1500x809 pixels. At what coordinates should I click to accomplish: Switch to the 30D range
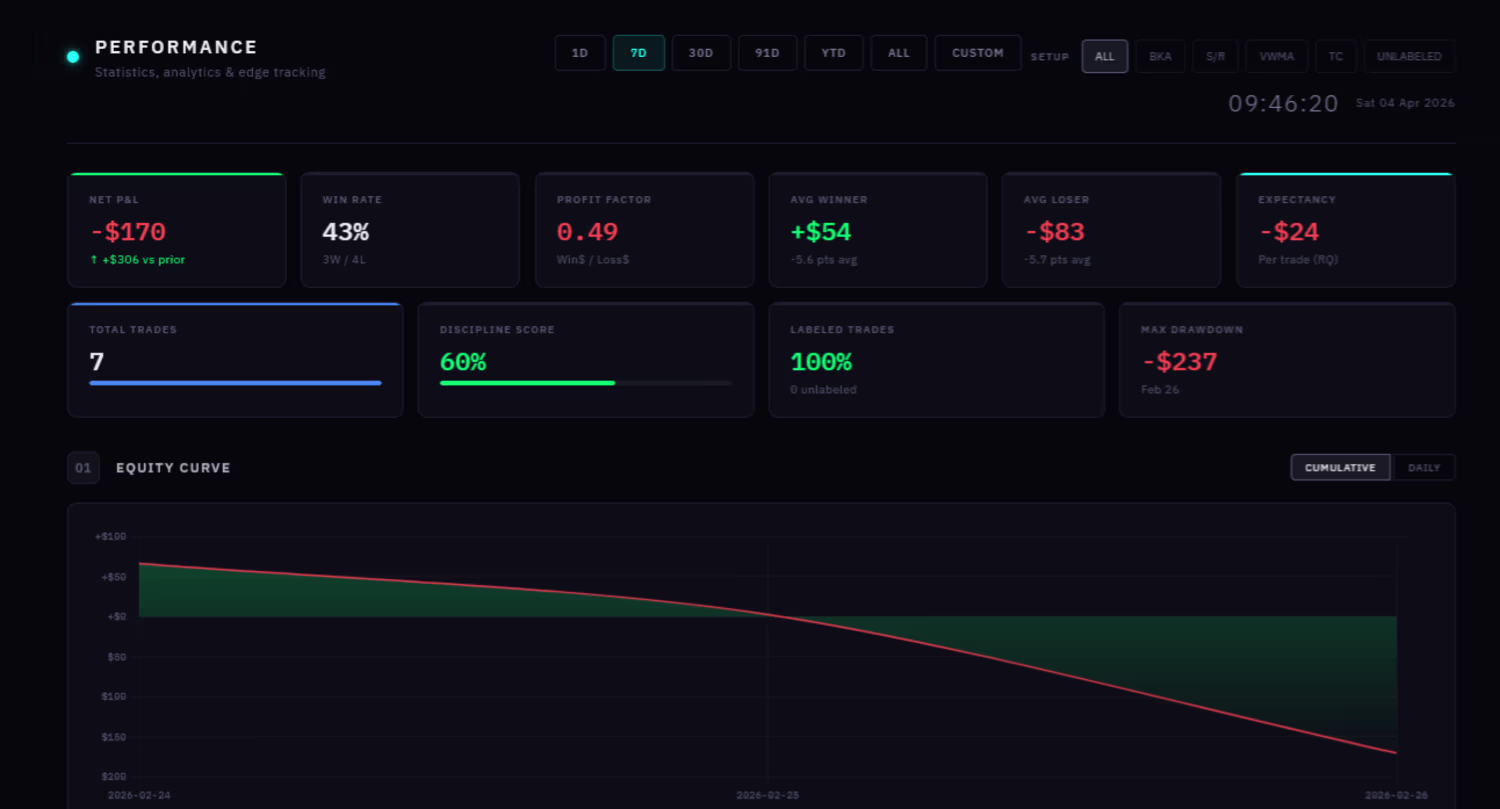pos(701,53)
